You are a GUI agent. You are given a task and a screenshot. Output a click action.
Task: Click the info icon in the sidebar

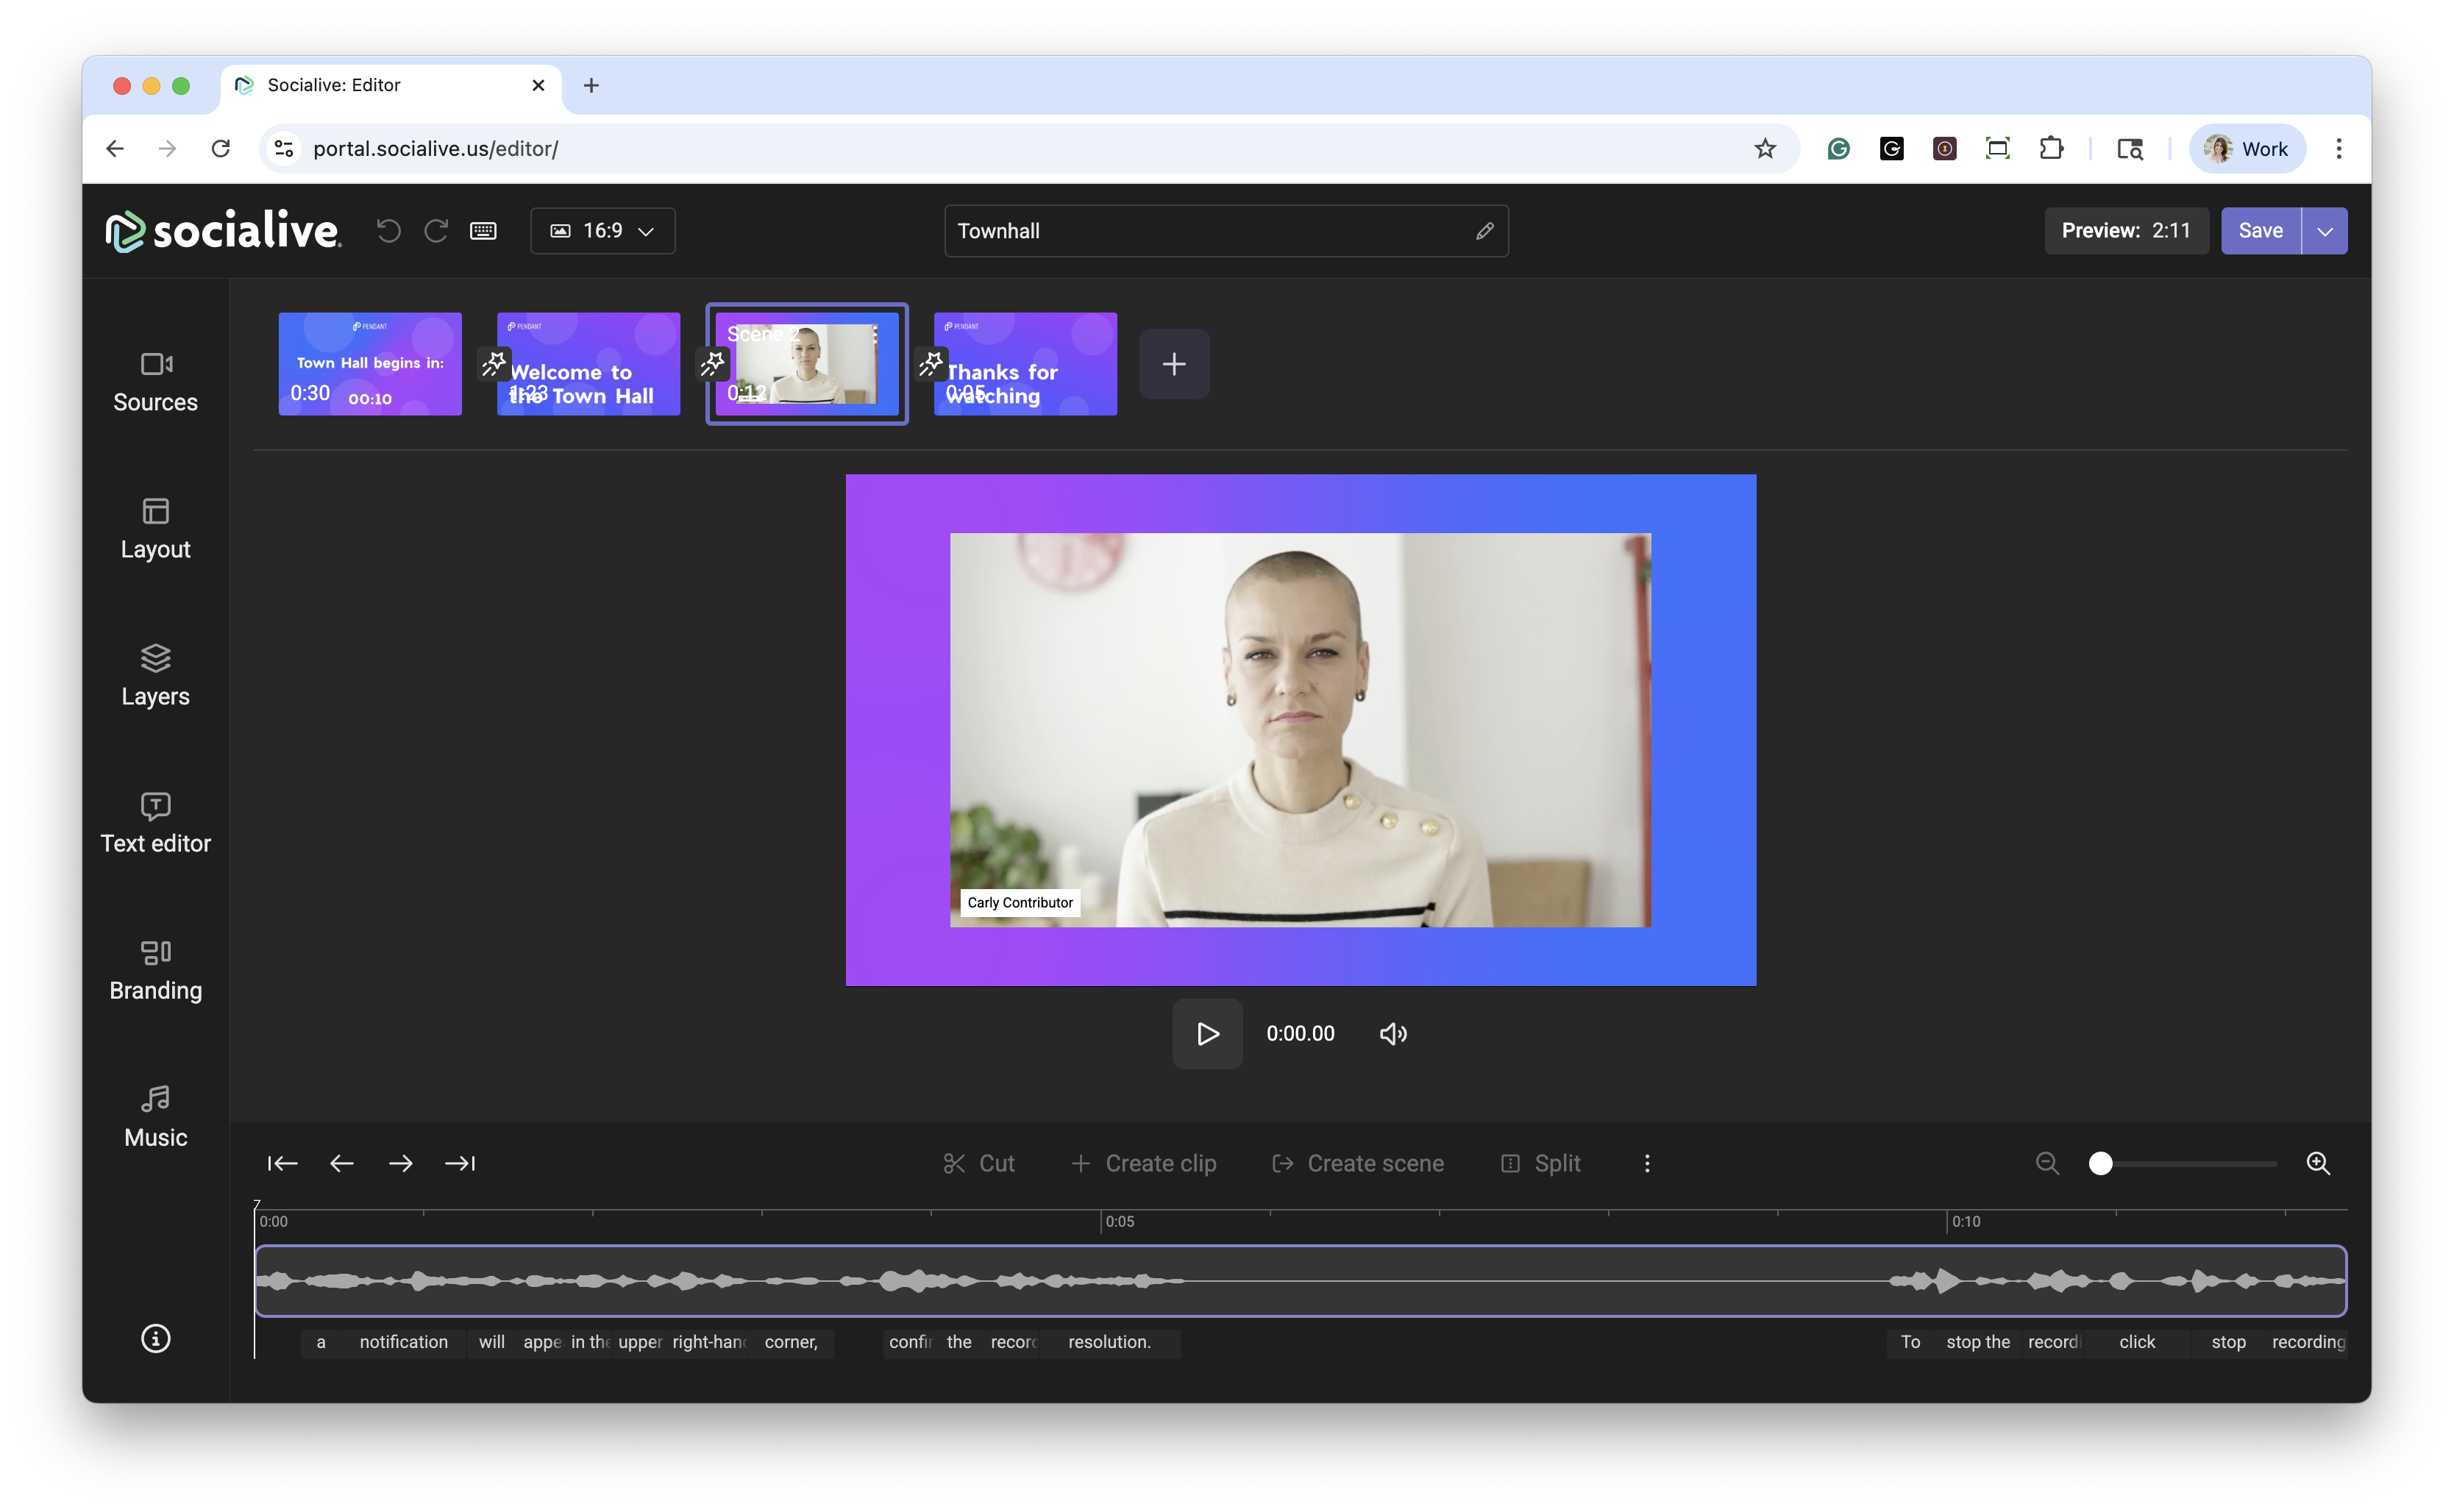point(155,1338)
